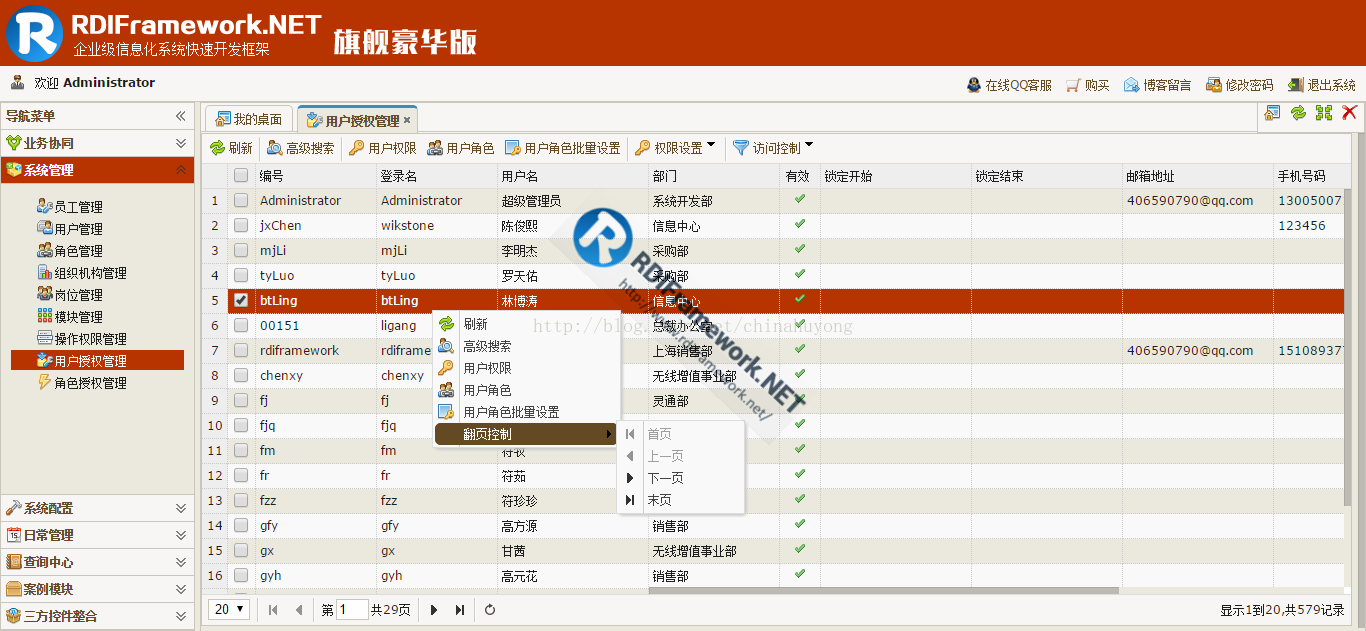
Task: Collapse the 系统管理 accordion panel
Action: pos(97,170)
